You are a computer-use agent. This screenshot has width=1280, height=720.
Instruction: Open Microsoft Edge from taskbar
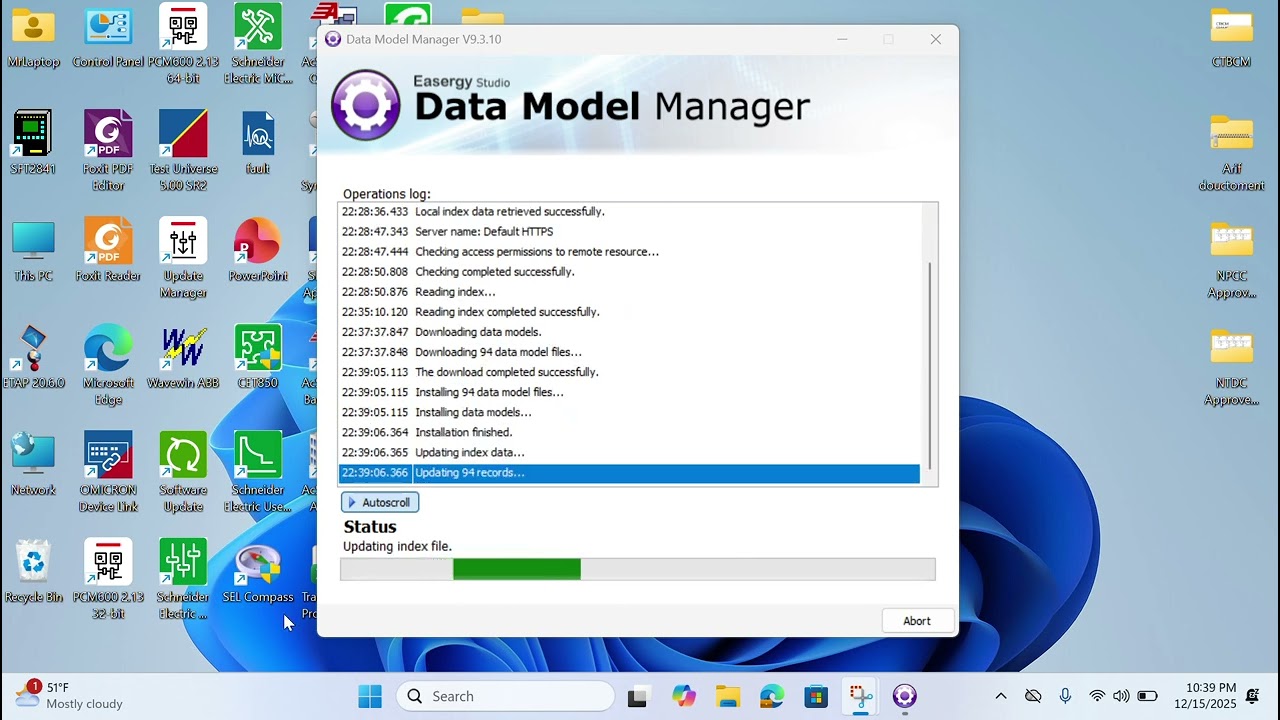(x=772, y=696)
